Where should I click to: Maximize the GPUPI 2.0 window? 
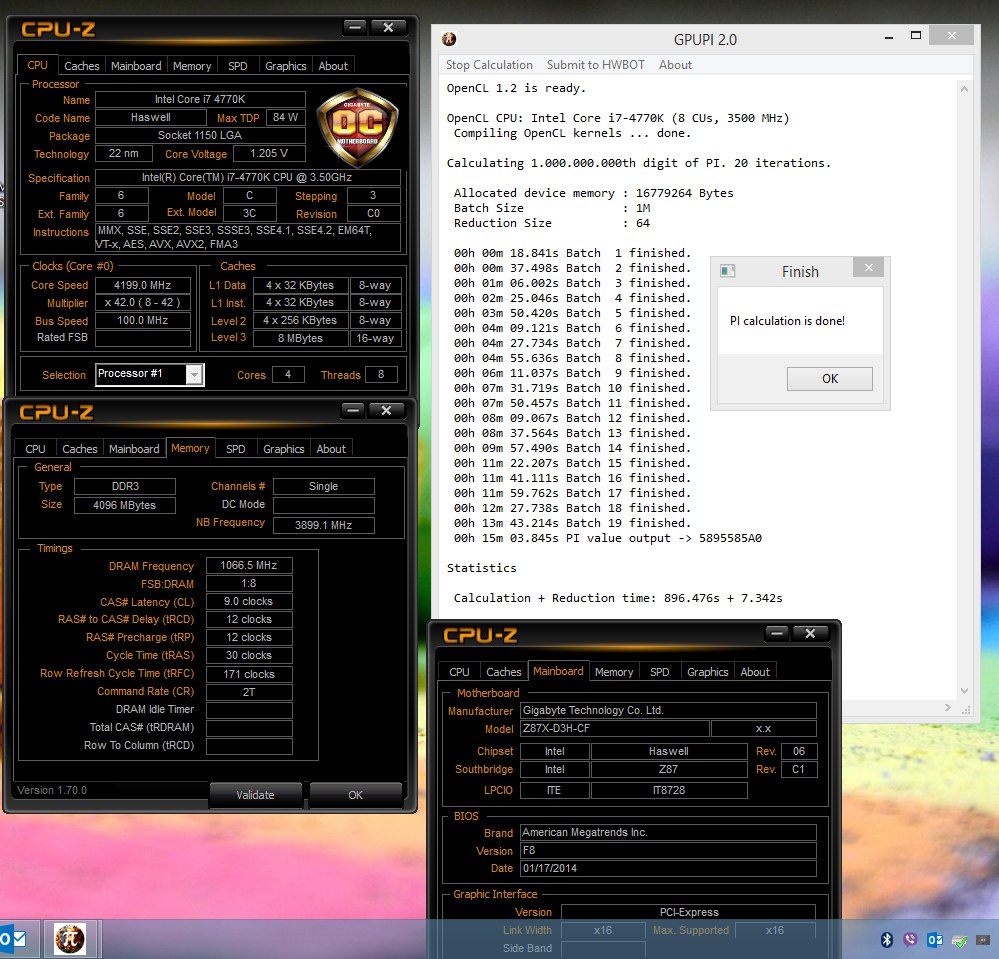pos(916,36)
